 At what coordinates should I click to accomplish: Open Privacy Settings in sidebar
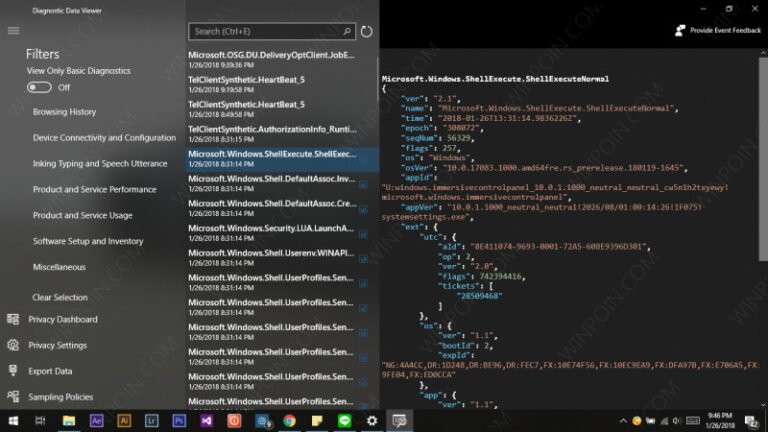coord(57,346)
